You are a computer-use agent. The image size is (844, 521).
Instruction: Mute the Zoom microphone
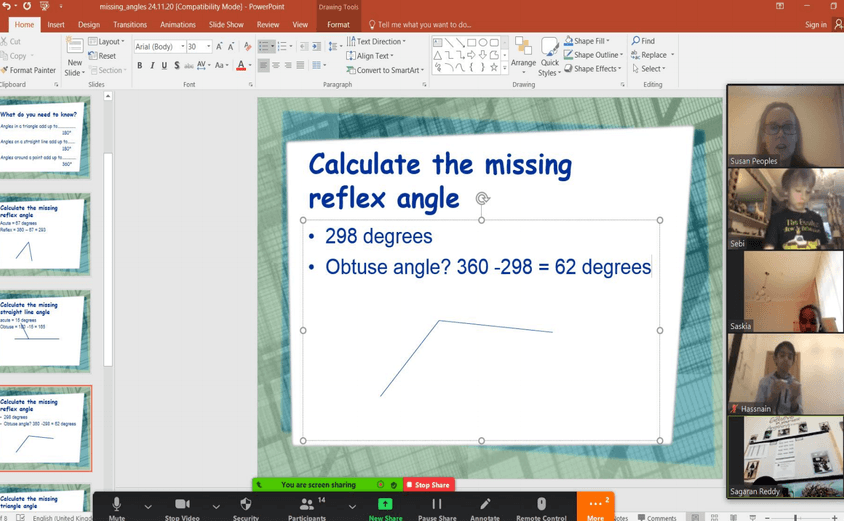click(117, 506)
